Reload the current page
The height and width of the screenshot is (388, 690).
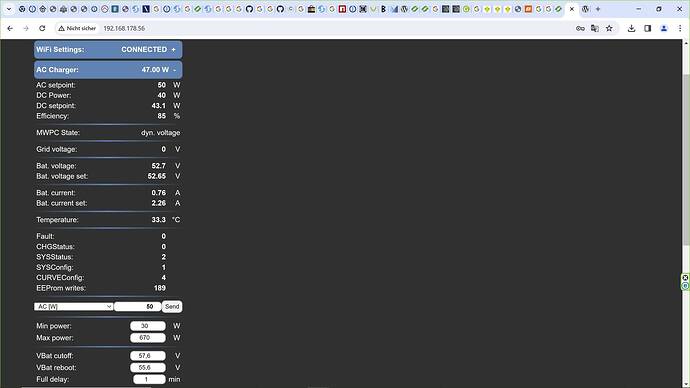42,28
